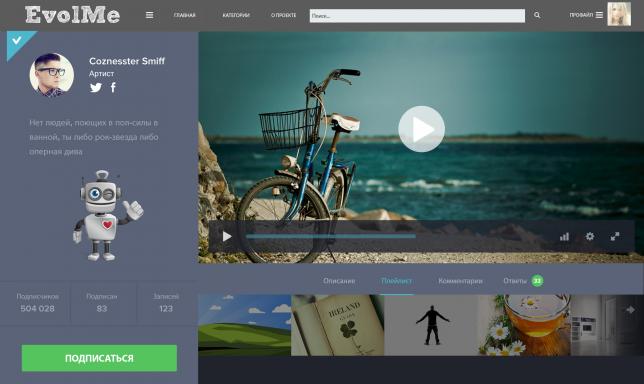Open Coznesster Smiff's Facebook page
The image size is (644, 384).
(113, 87)
